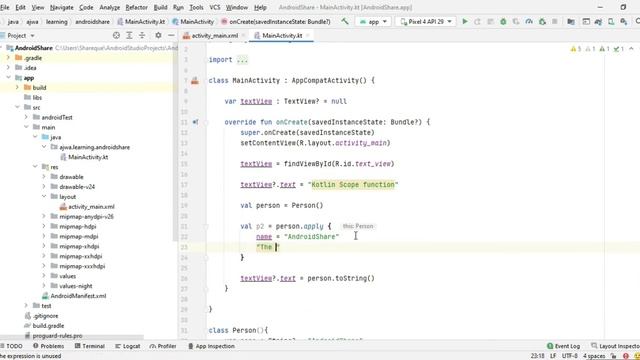Click Apply Changes and Restart Activity icon

478,21
